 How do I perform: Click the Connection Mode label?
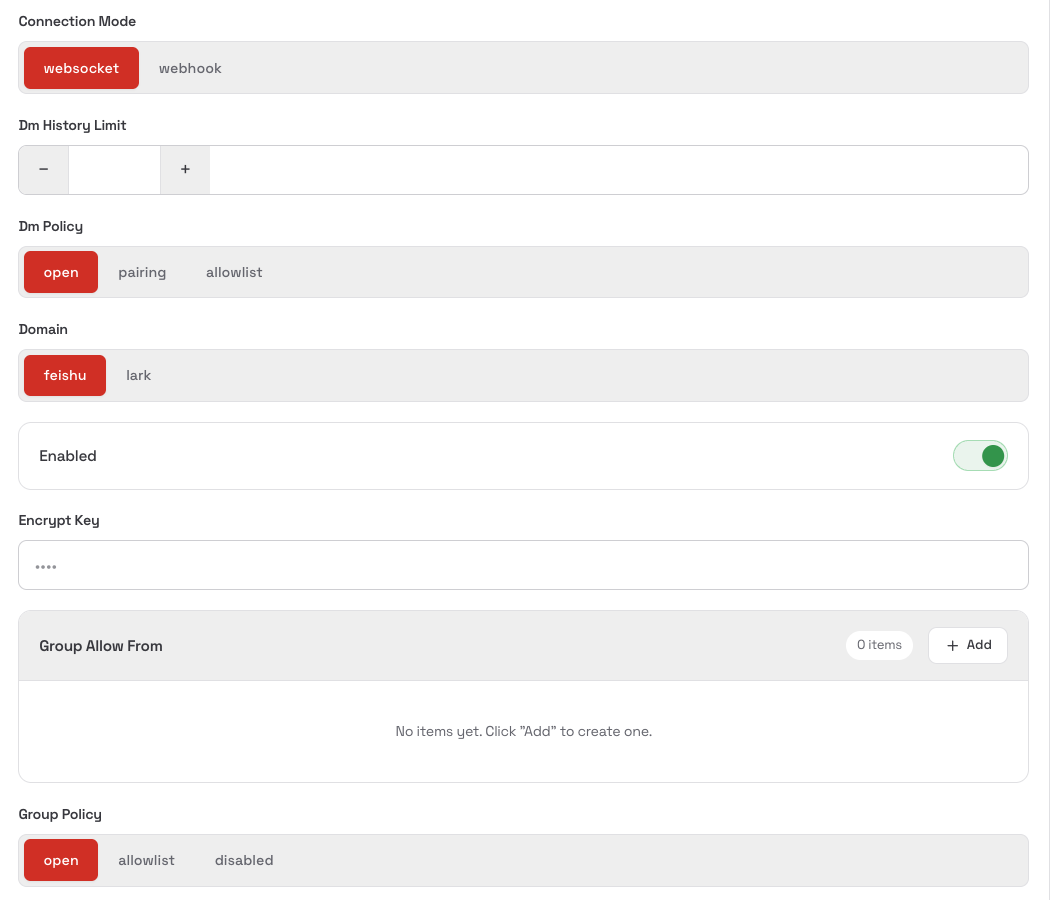click(x=77, y=22)
